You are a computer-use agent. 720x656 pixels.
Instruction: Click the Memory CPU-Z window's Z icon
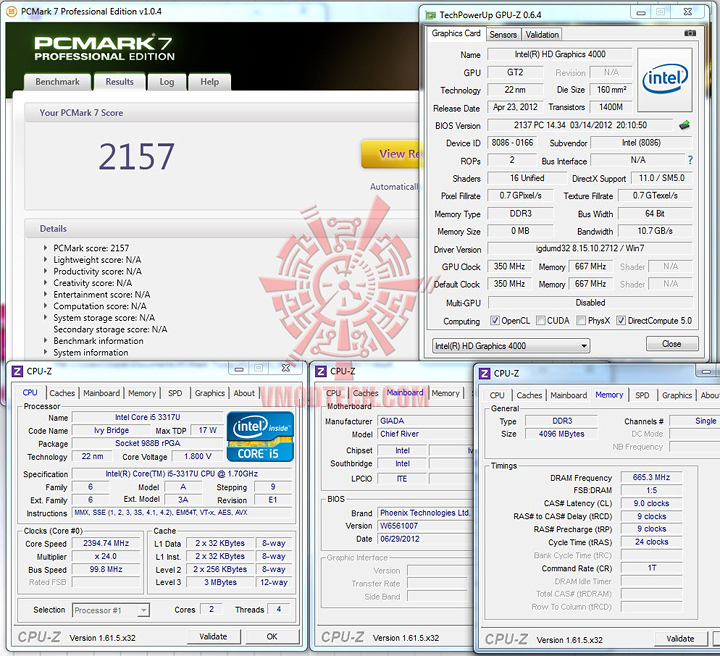(484, 373)
